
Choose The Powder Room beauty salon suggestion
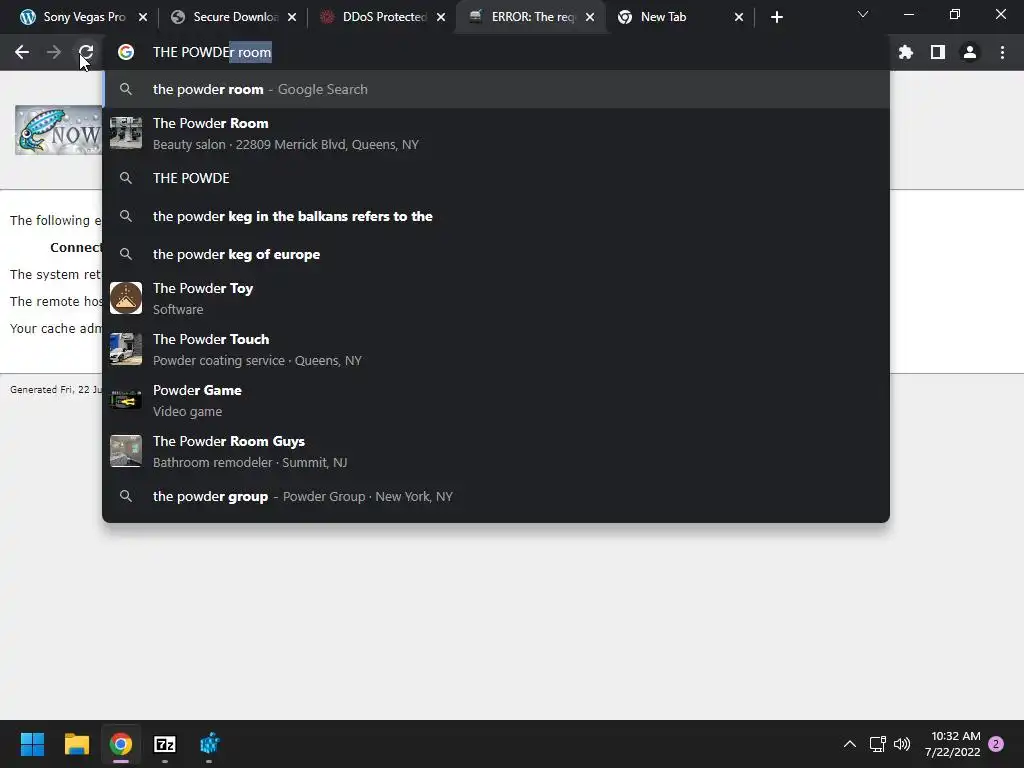[496, 133]
